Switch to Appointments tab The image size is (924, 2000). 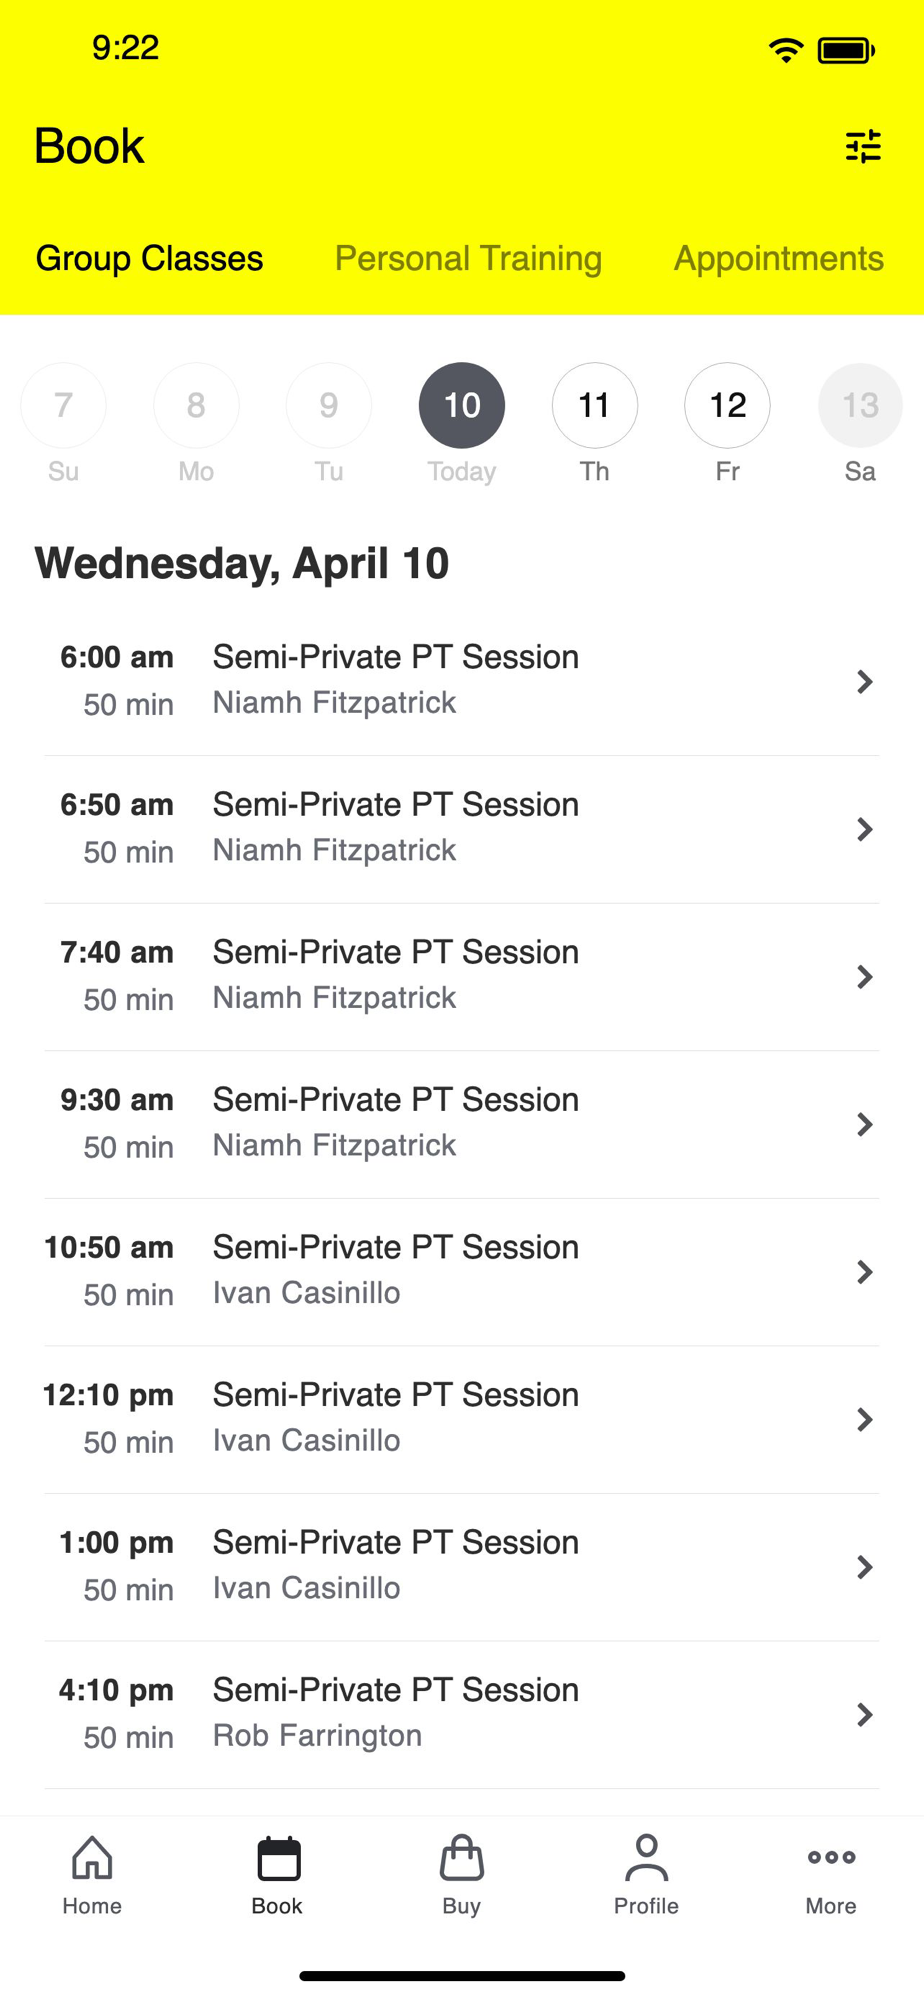click(778, 258)
